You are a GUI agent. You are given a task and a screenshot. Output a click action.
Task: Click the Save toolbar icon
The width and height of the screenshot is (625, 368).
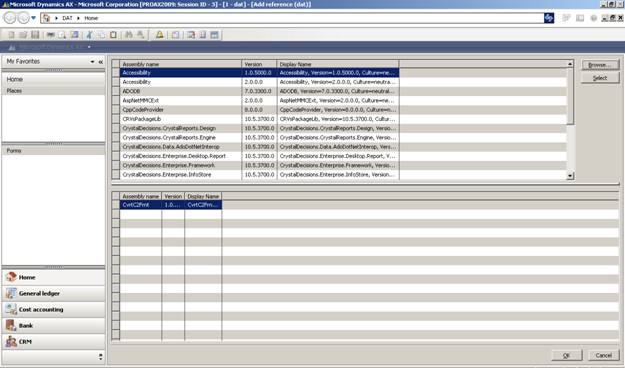click(35, 35)
